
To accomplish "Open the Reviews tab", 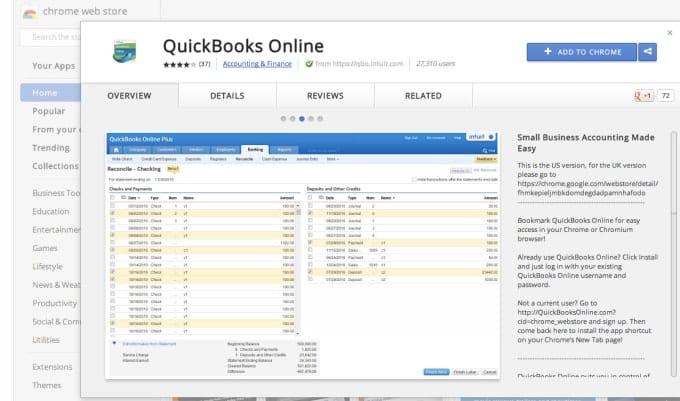I will tap(325, 96).
